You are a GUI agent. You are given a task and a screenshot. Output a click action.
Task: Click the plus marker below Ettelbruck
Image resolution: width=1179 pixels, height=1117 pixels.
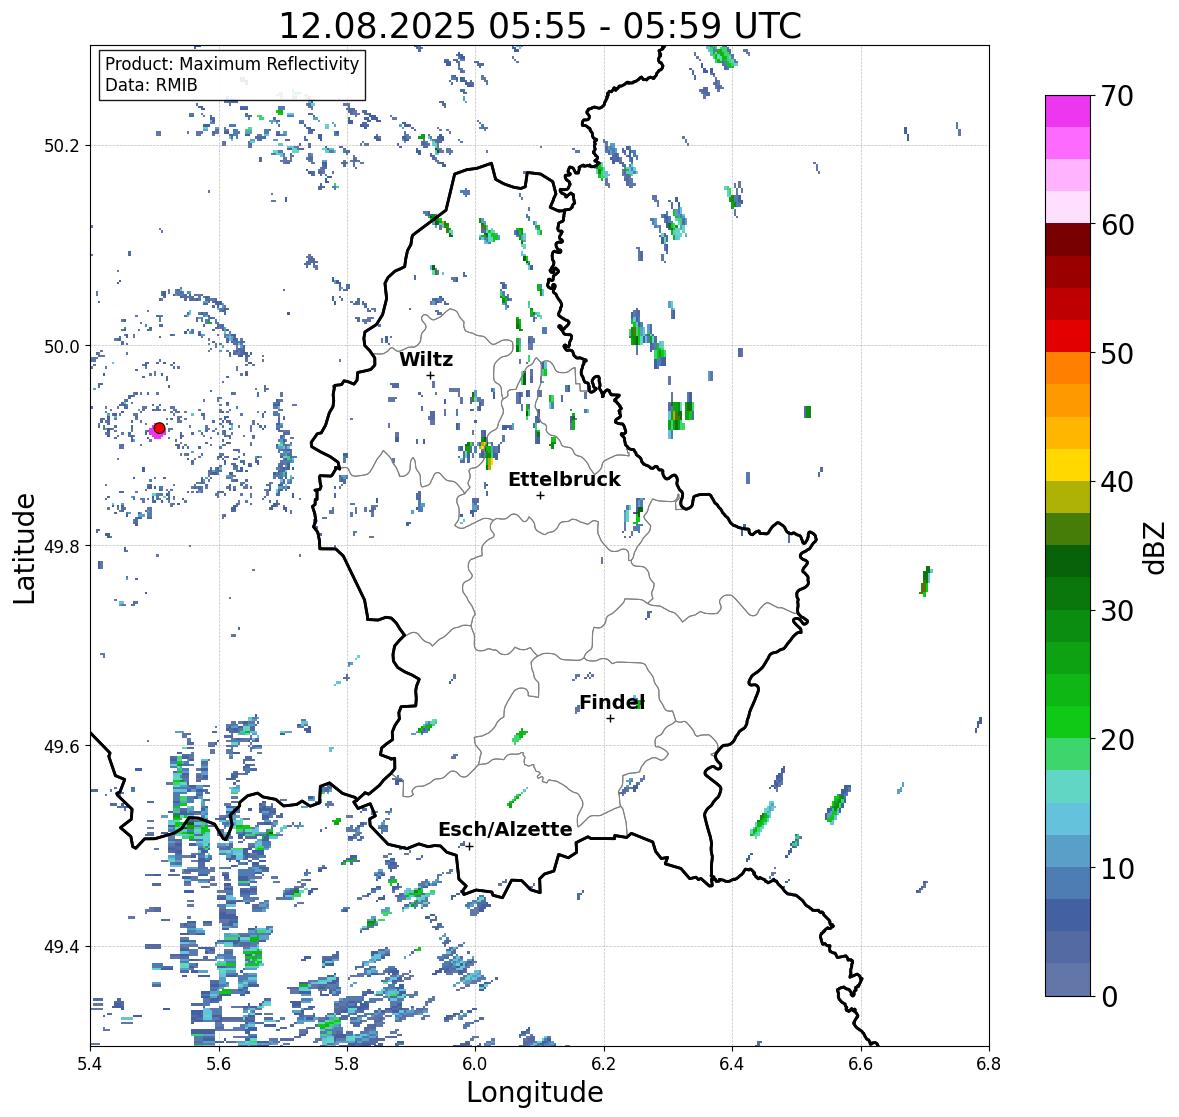(540, 495)
